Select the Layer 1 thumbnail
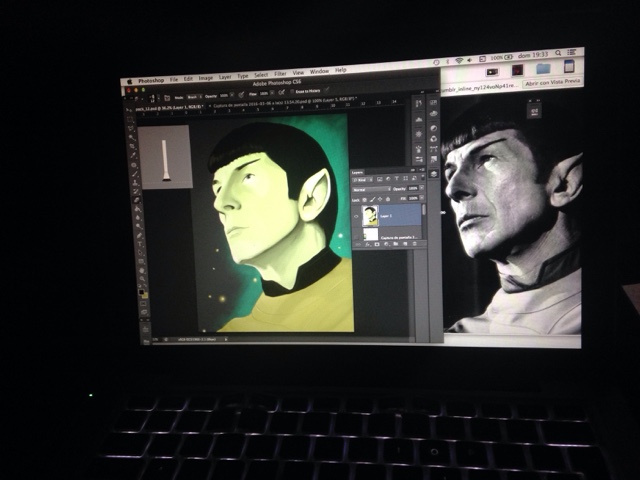 pos(370,216)
